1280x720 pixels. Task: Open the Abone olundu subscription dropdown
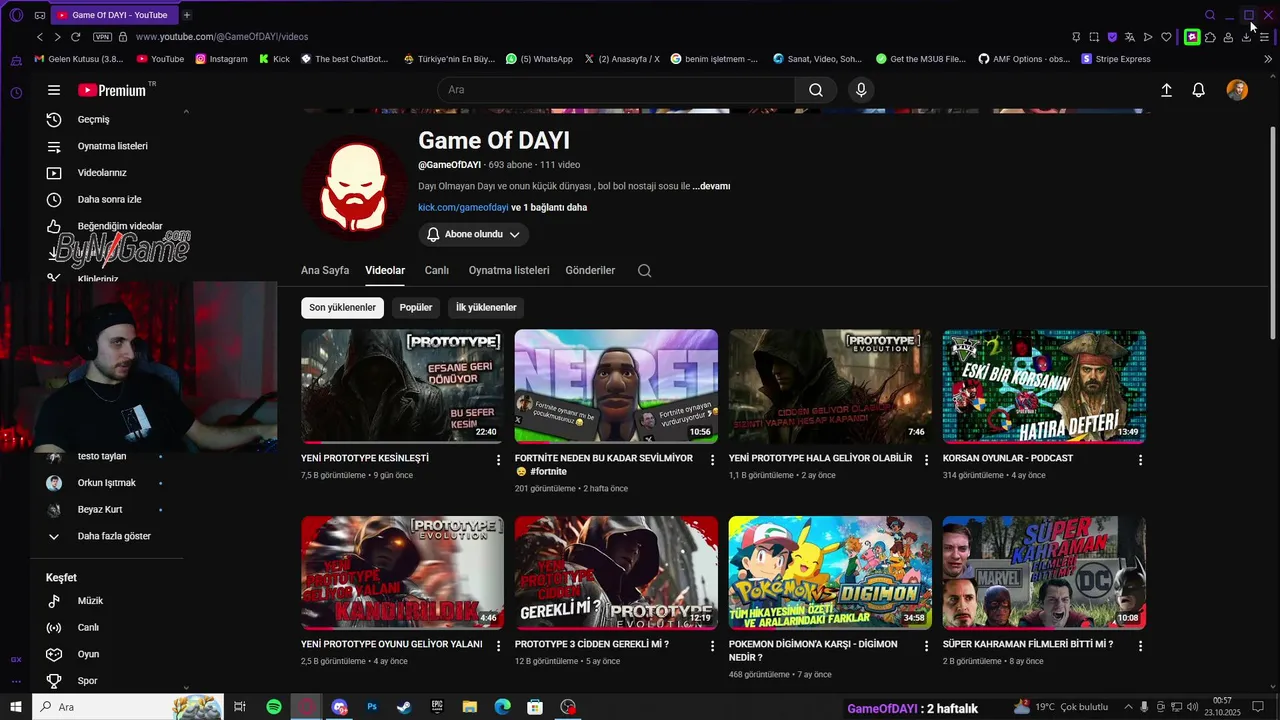[474, 234]
